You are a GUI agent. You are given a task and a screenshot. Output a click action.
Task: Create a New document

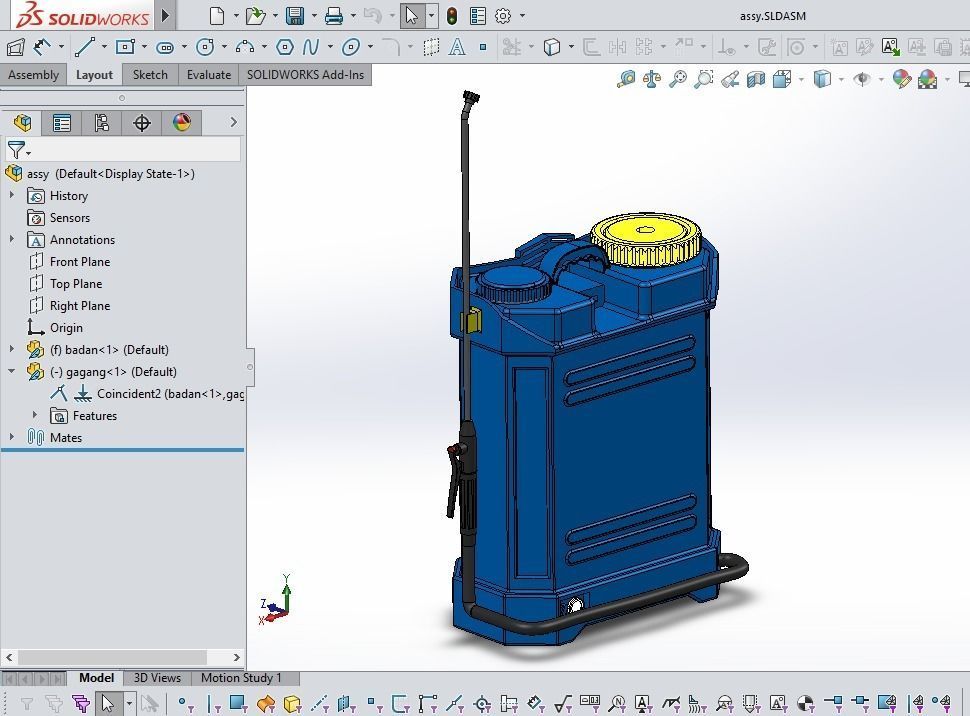pos(216,15)
